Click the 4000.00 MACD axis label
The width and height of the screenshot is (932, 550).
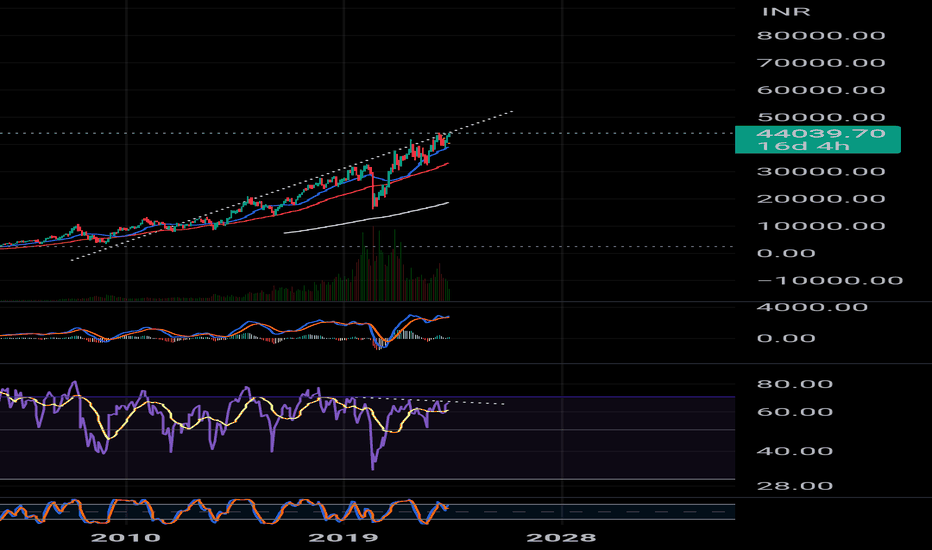coord(812,307)
